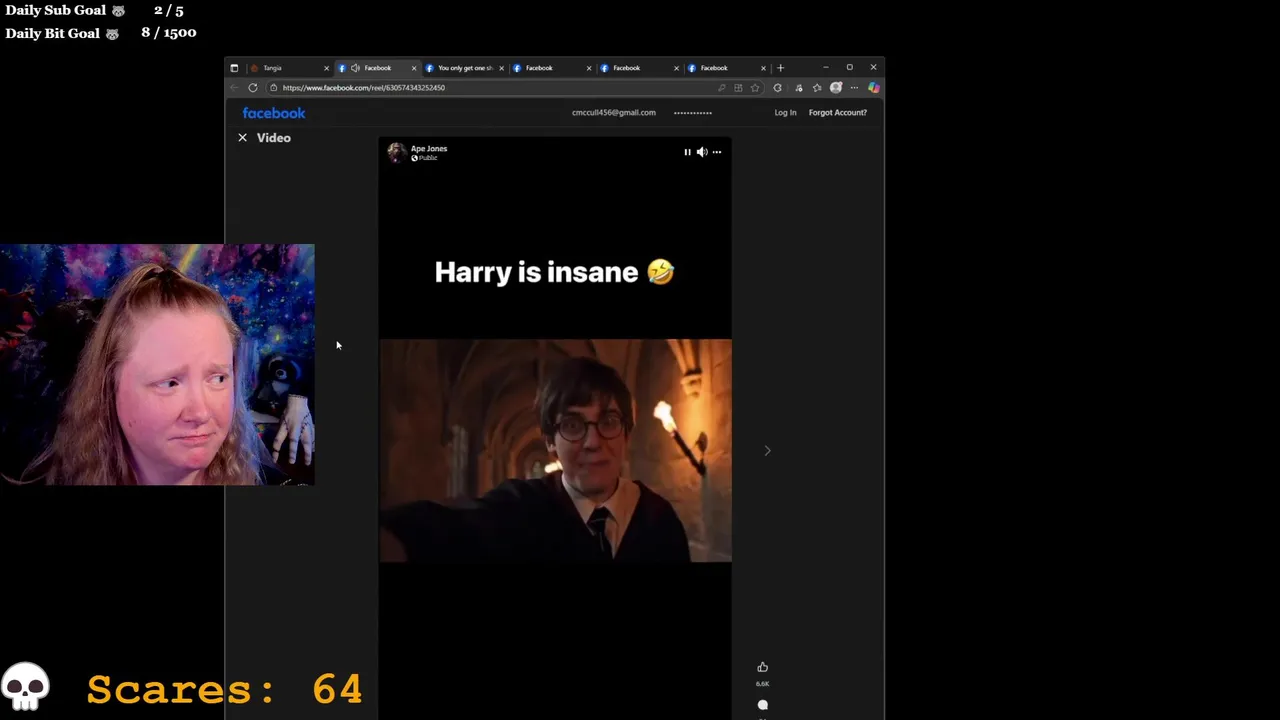
Task: Click the browser address bar URL
Action: (363, 88)
